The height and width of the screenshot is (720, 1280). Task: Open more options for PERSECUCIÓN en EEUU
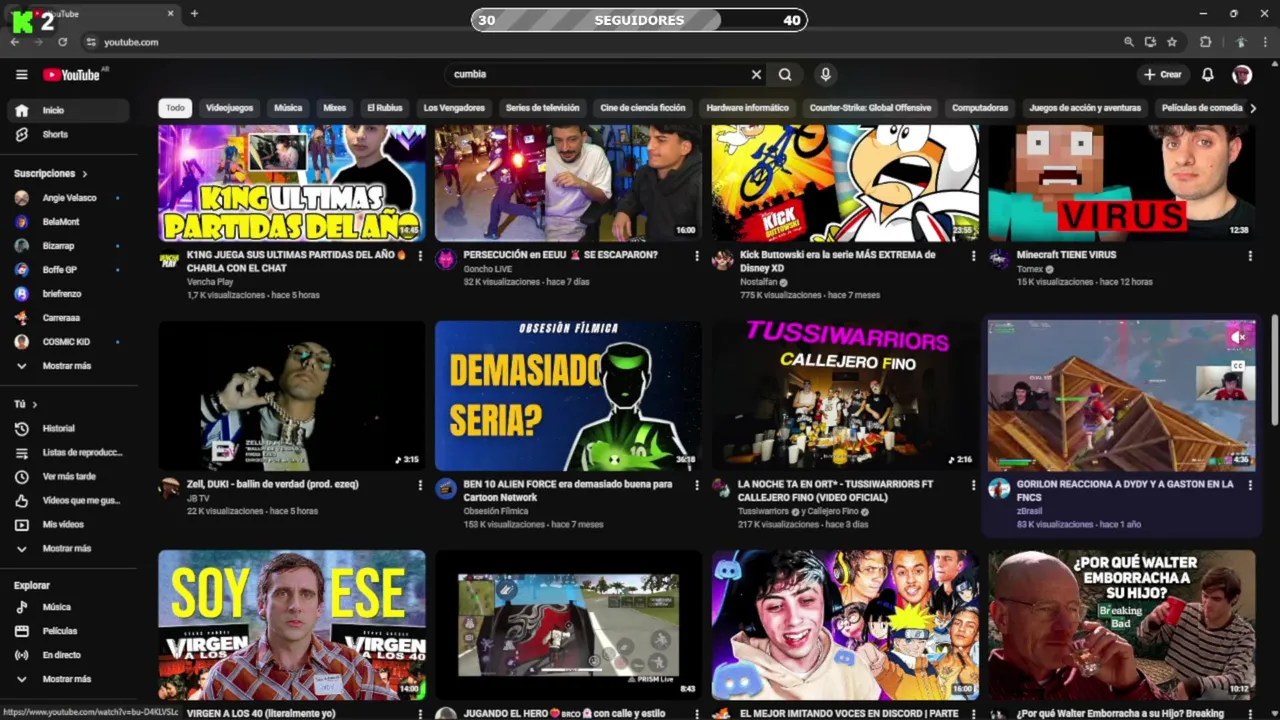(697, 256)
